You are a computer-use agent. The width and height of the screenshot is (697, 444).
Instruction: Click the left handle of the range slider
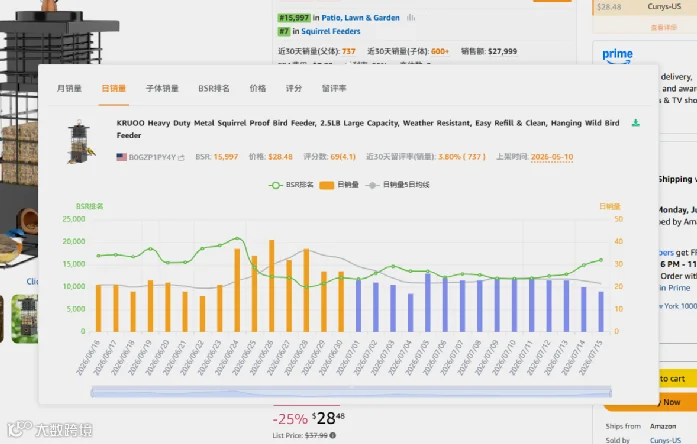point(92,392)
